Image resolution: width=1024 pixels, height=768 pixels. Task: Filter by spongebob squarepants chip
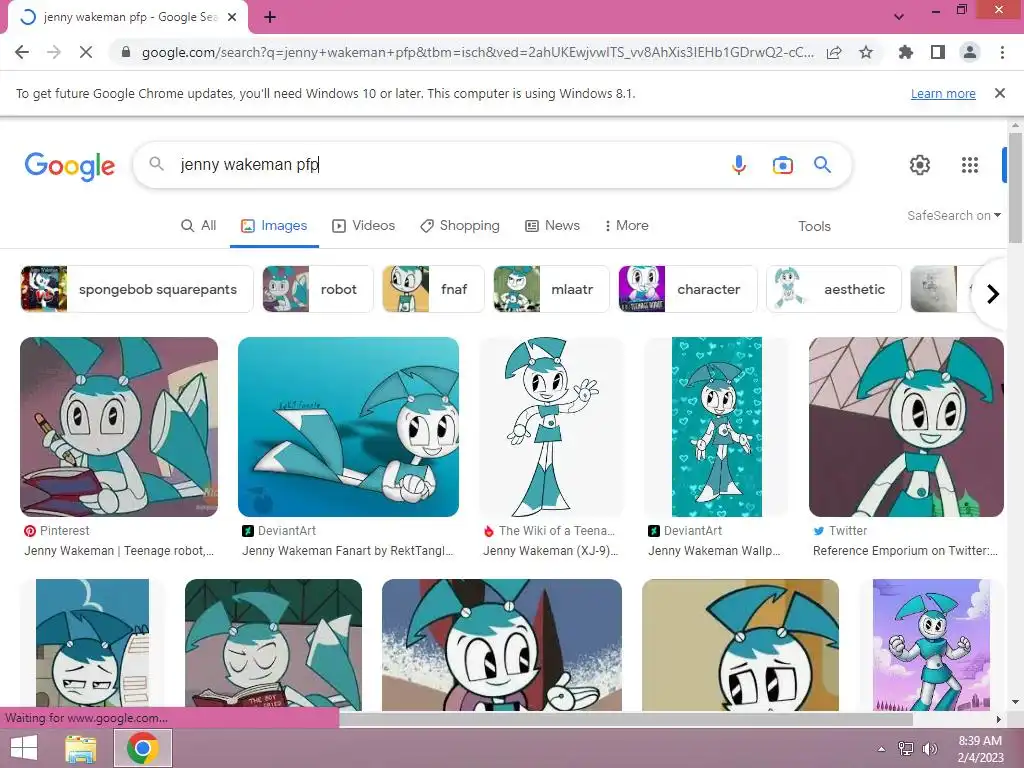(x=136, y=289)
